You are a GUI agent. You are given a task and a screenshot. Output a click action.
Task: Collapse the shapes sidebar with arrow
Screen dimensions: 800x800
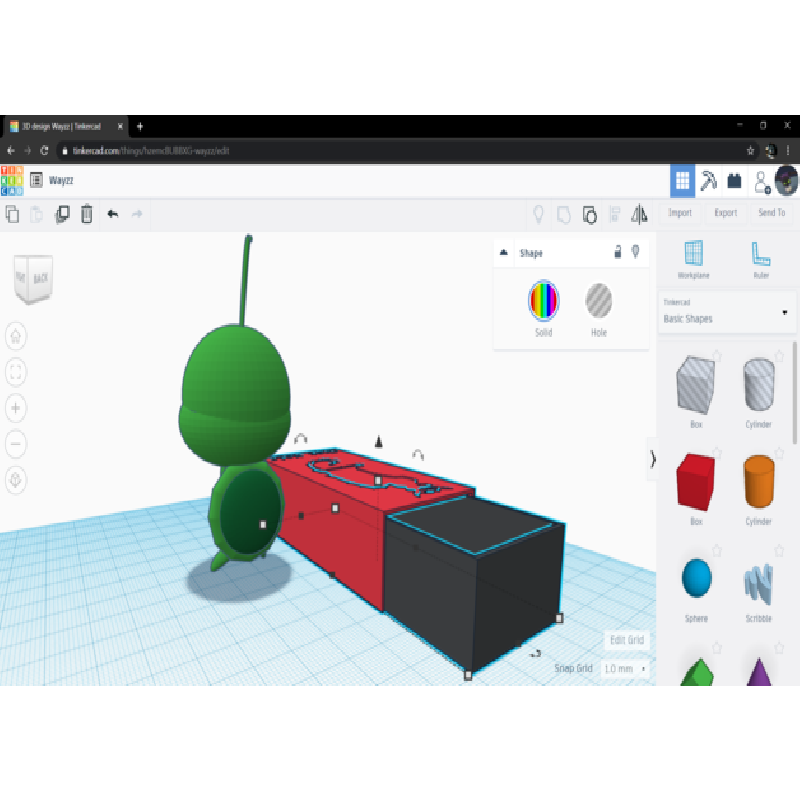coord(653,459)
